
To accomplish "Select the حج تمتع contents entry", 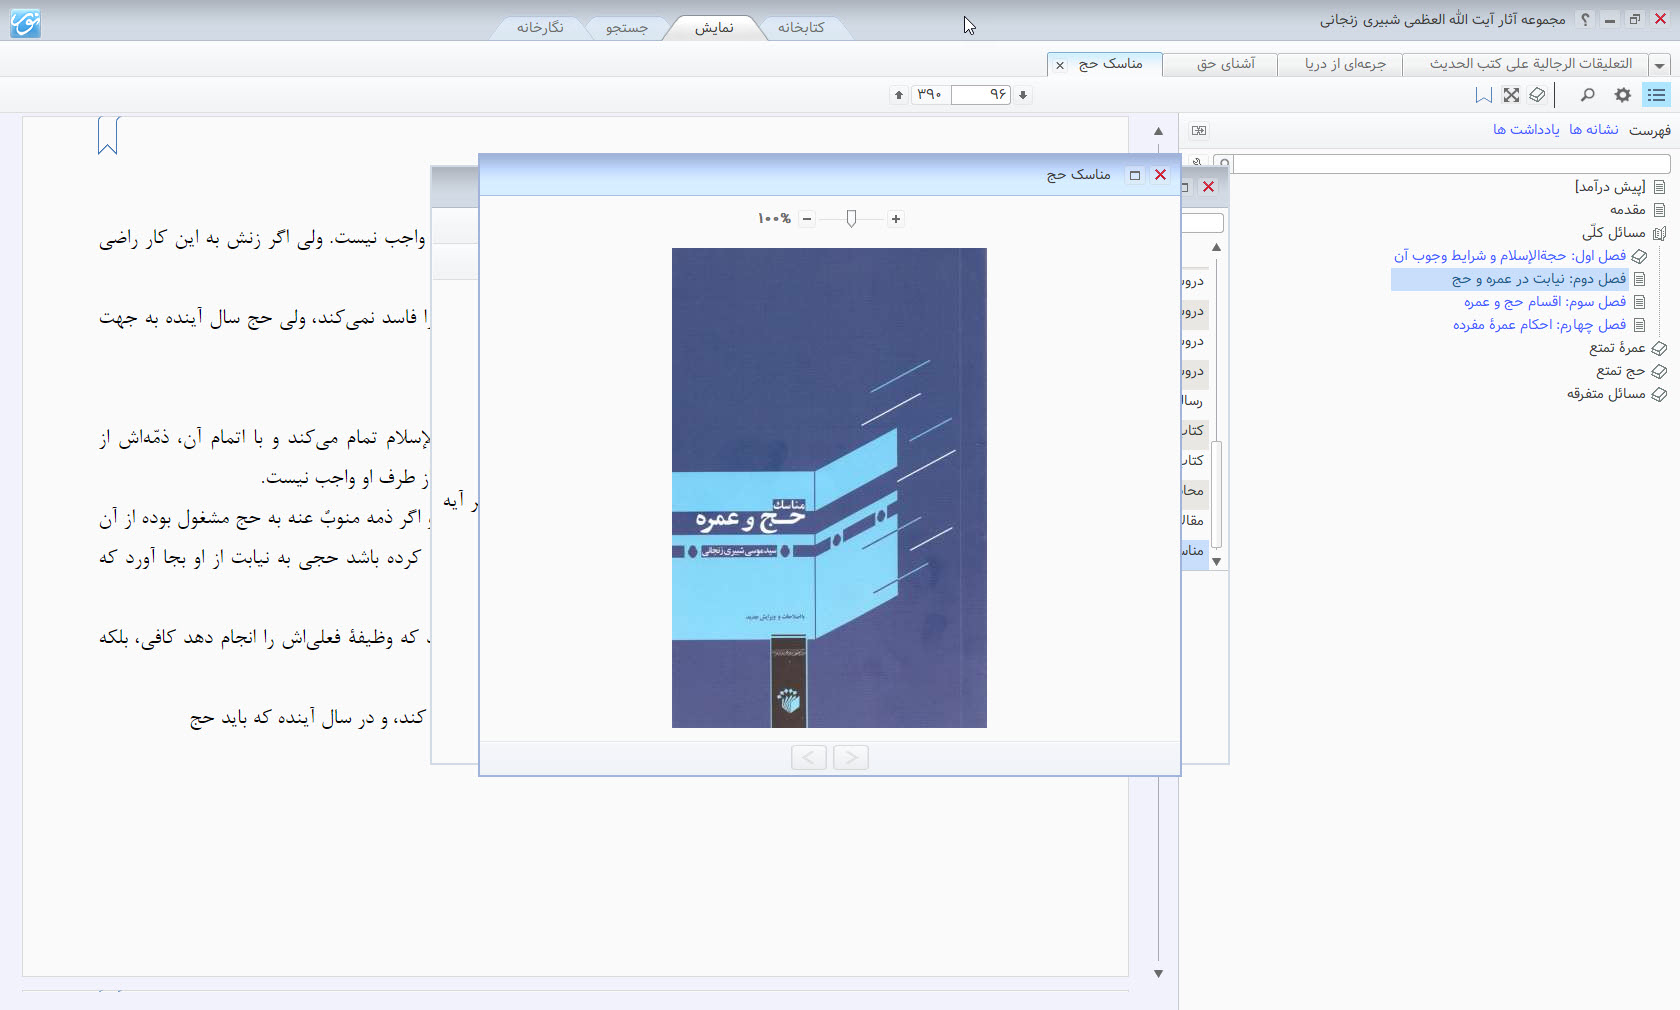I will [x=1621, y=371].
